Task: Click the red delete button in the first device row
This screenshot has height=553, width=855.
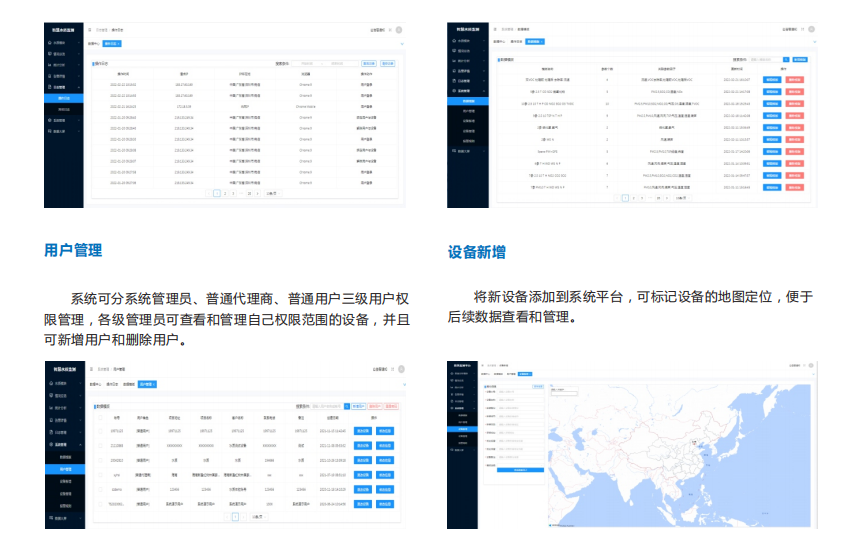Action: [795, 78]
